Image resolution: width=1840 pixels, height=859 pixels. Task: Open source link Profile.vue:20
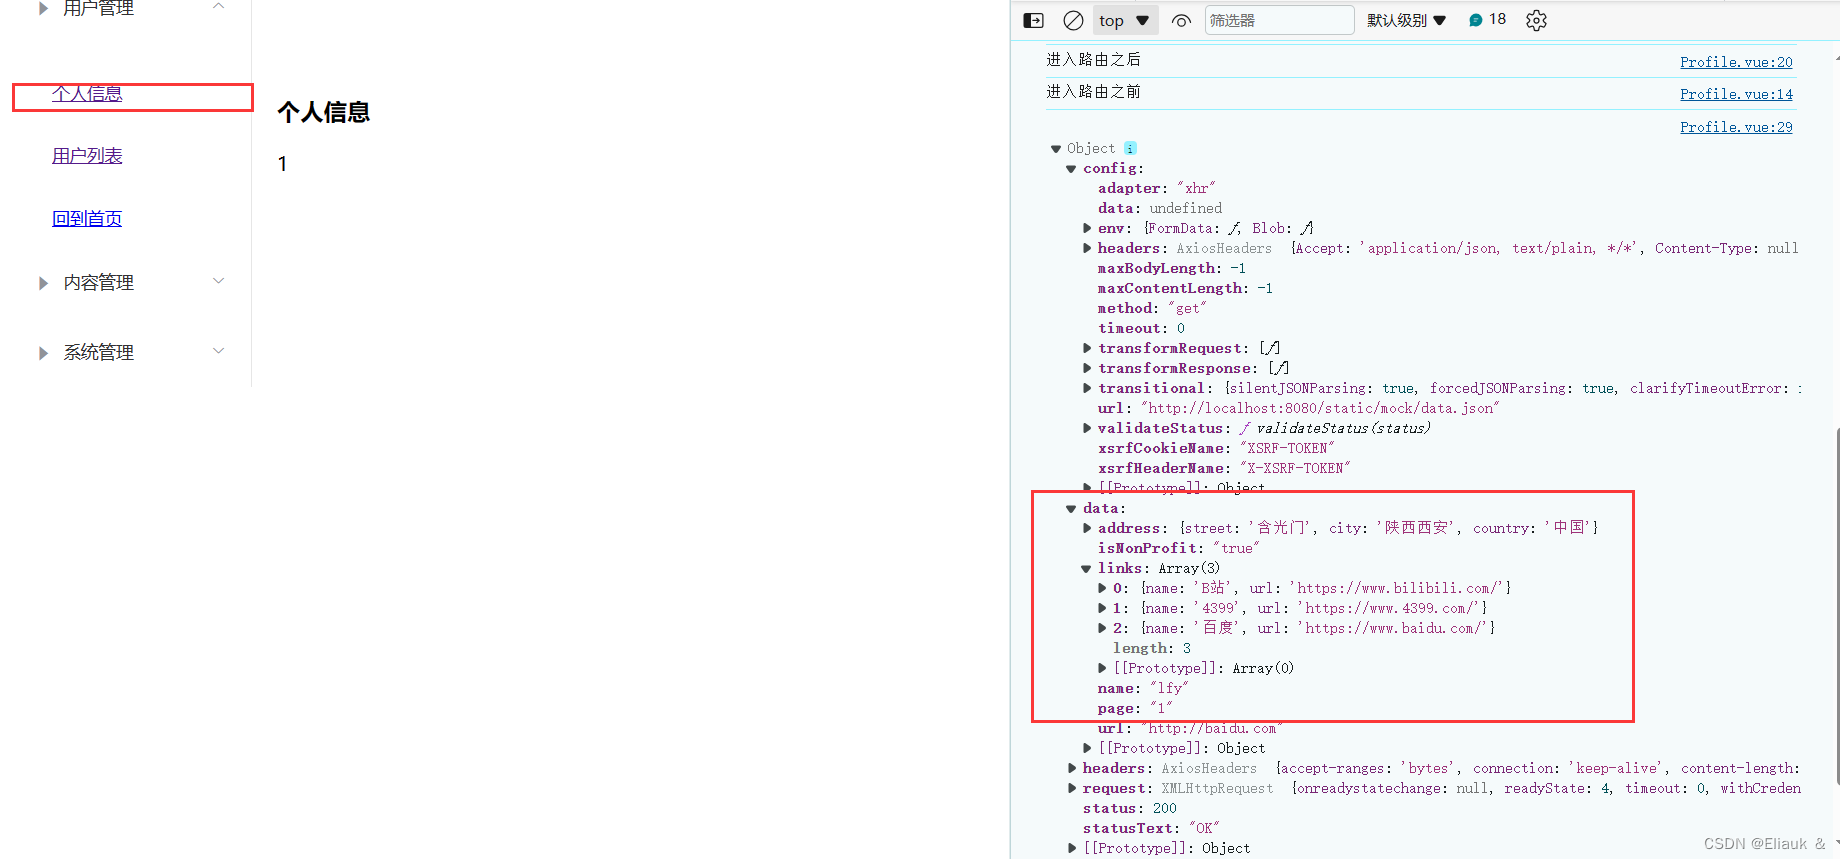pos(1736,62)
